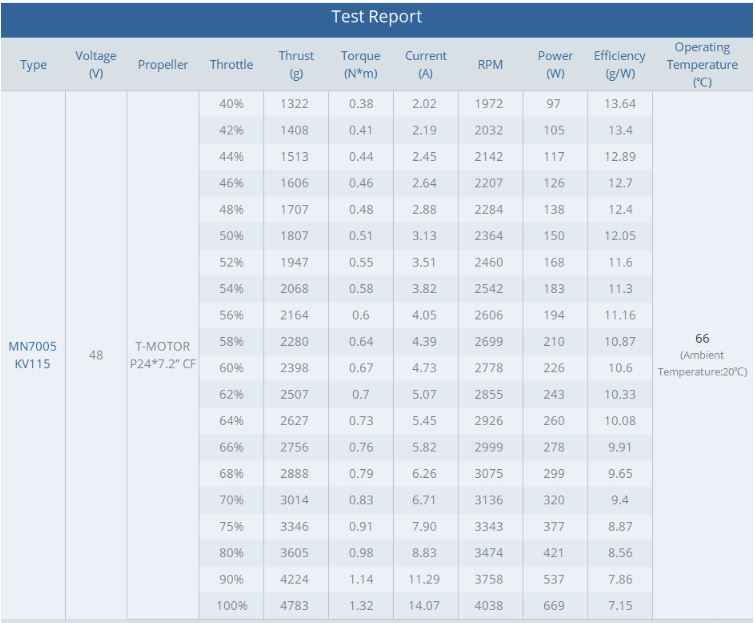The height and width of the screenshot is (623, 755).
Task: Click the Propeller column header
Action: 163,65
